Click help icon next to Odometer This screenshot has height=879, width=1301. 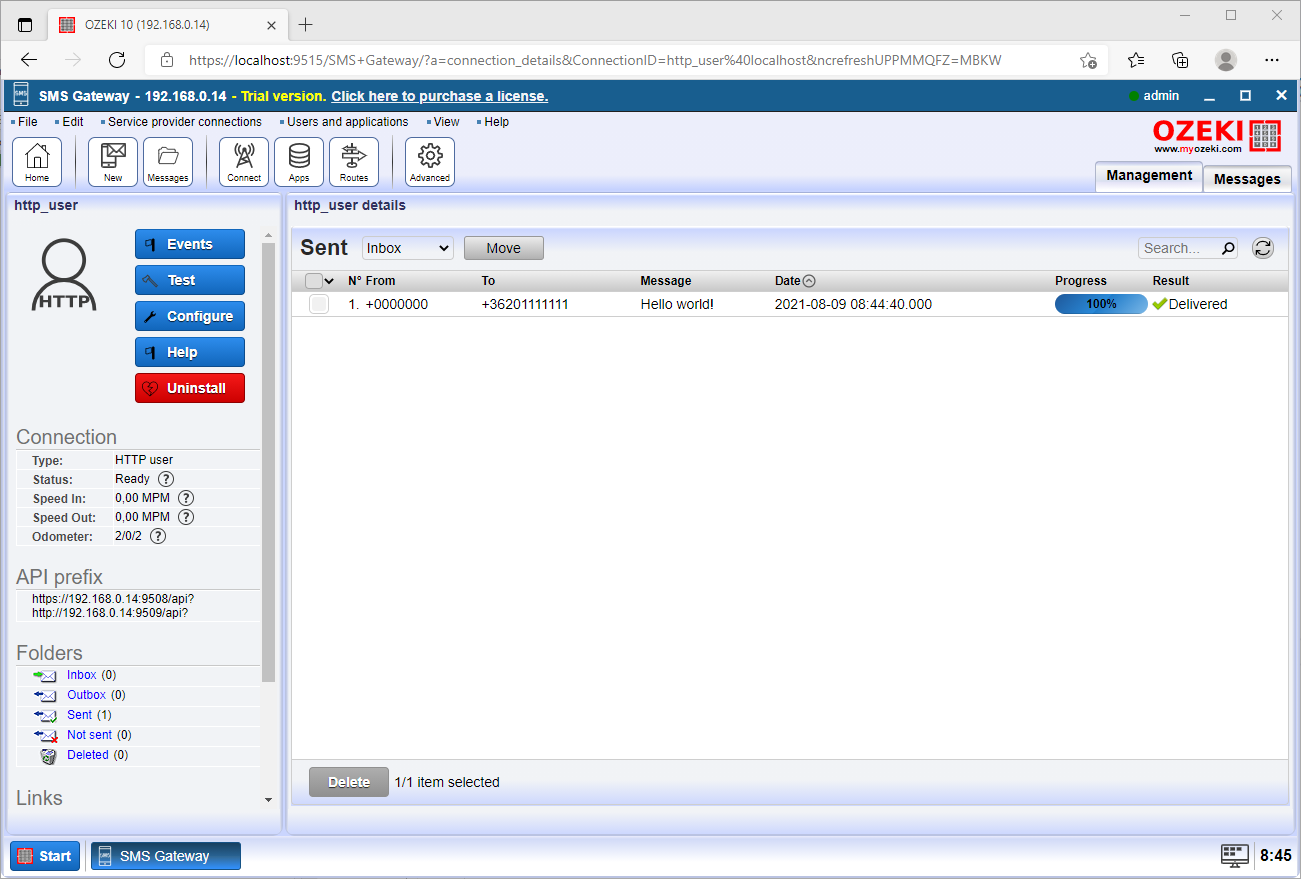pyautogui.click(x=157, y=536)
